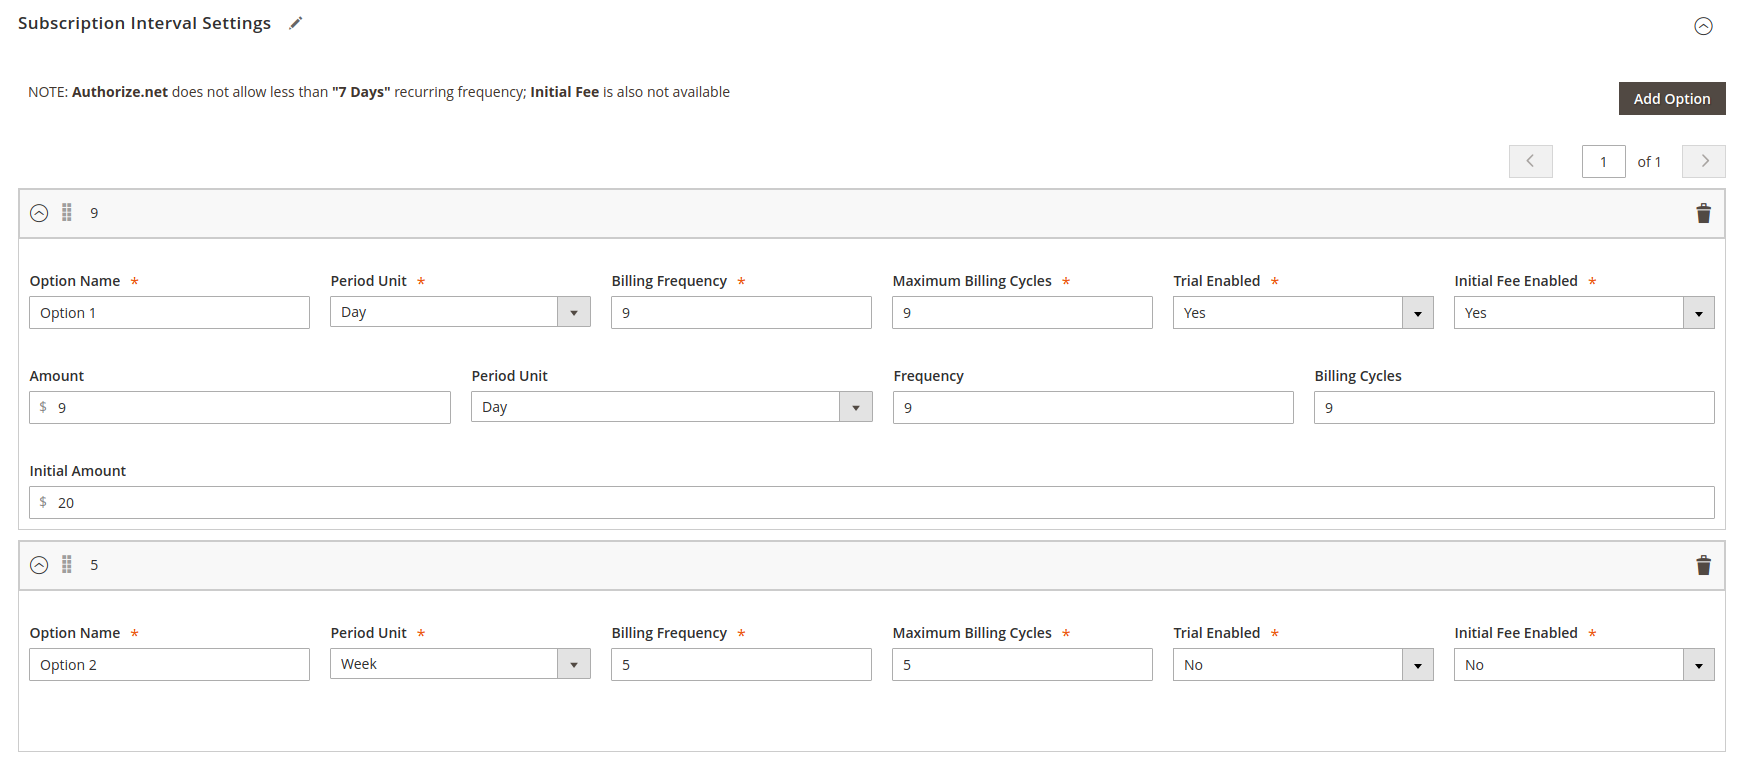Open the Period Unit dropdown for Option 1
This screenshot has height=774, width=1751.
[x=460, y=312]
